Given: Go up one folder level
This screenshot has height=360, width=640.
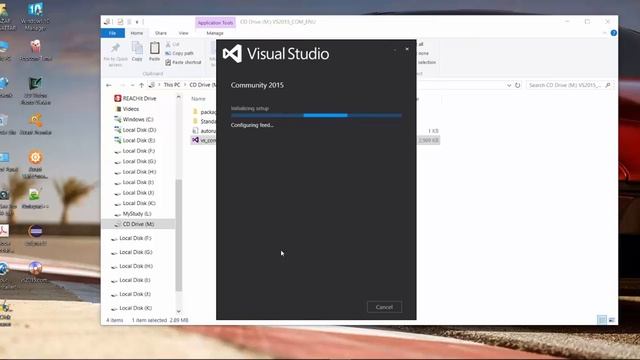Looking at the screenshot, I should point(141,85).
